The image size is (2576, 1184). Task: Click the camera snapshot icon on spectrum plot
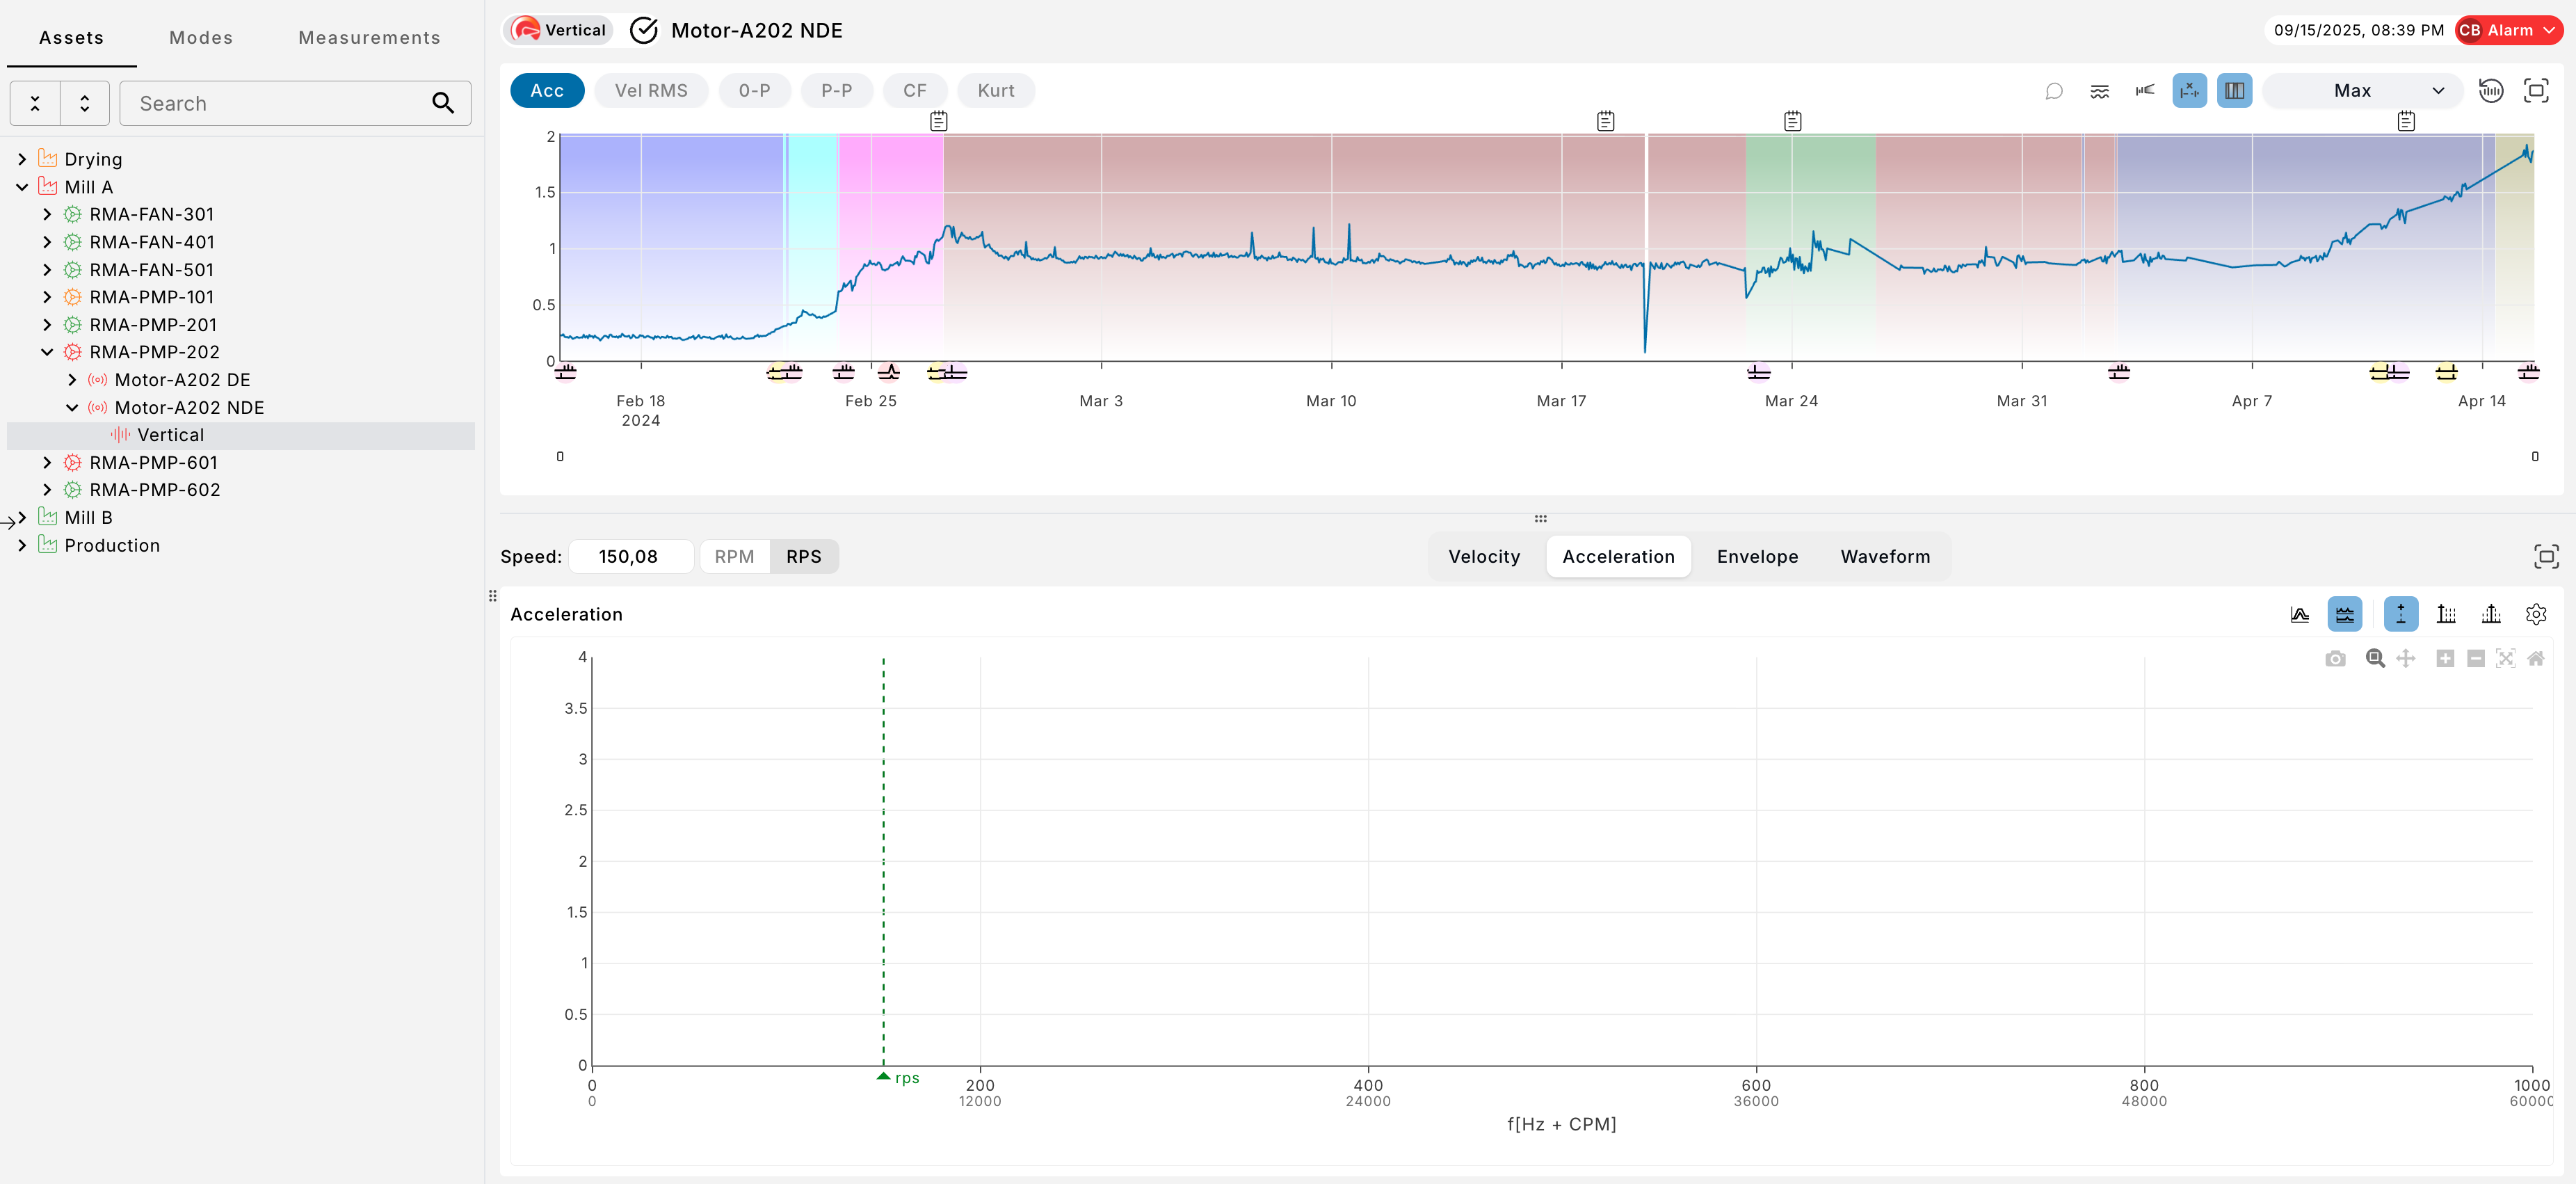click(x=2335, y=658)
